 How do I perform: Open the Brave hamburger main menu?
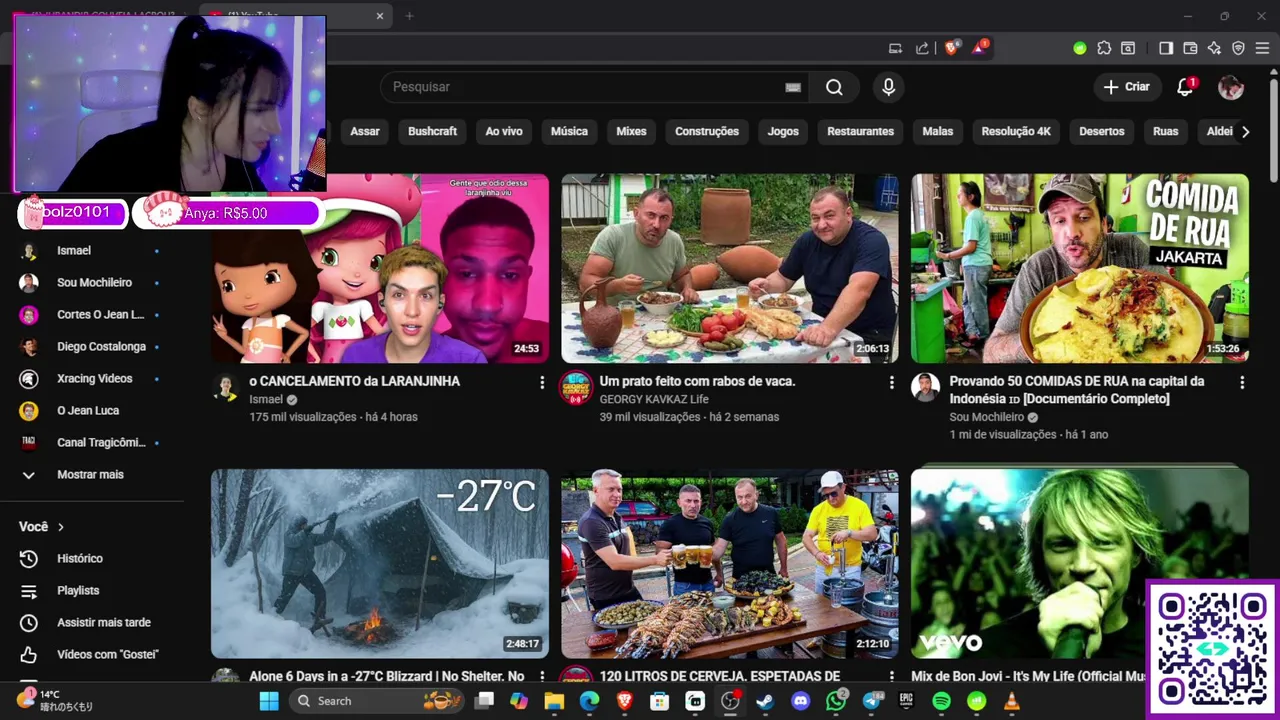click(1262, 48)
